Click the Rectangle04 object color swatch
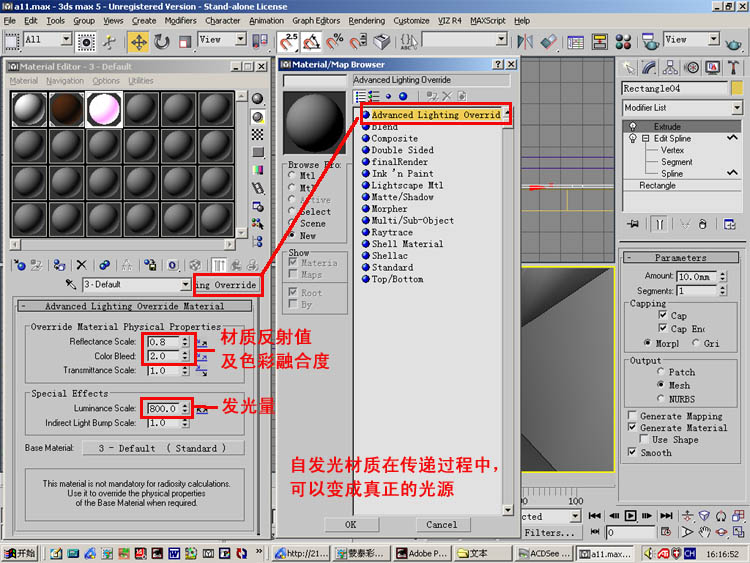This screenshot has height=563, width=750. [737, 88]
